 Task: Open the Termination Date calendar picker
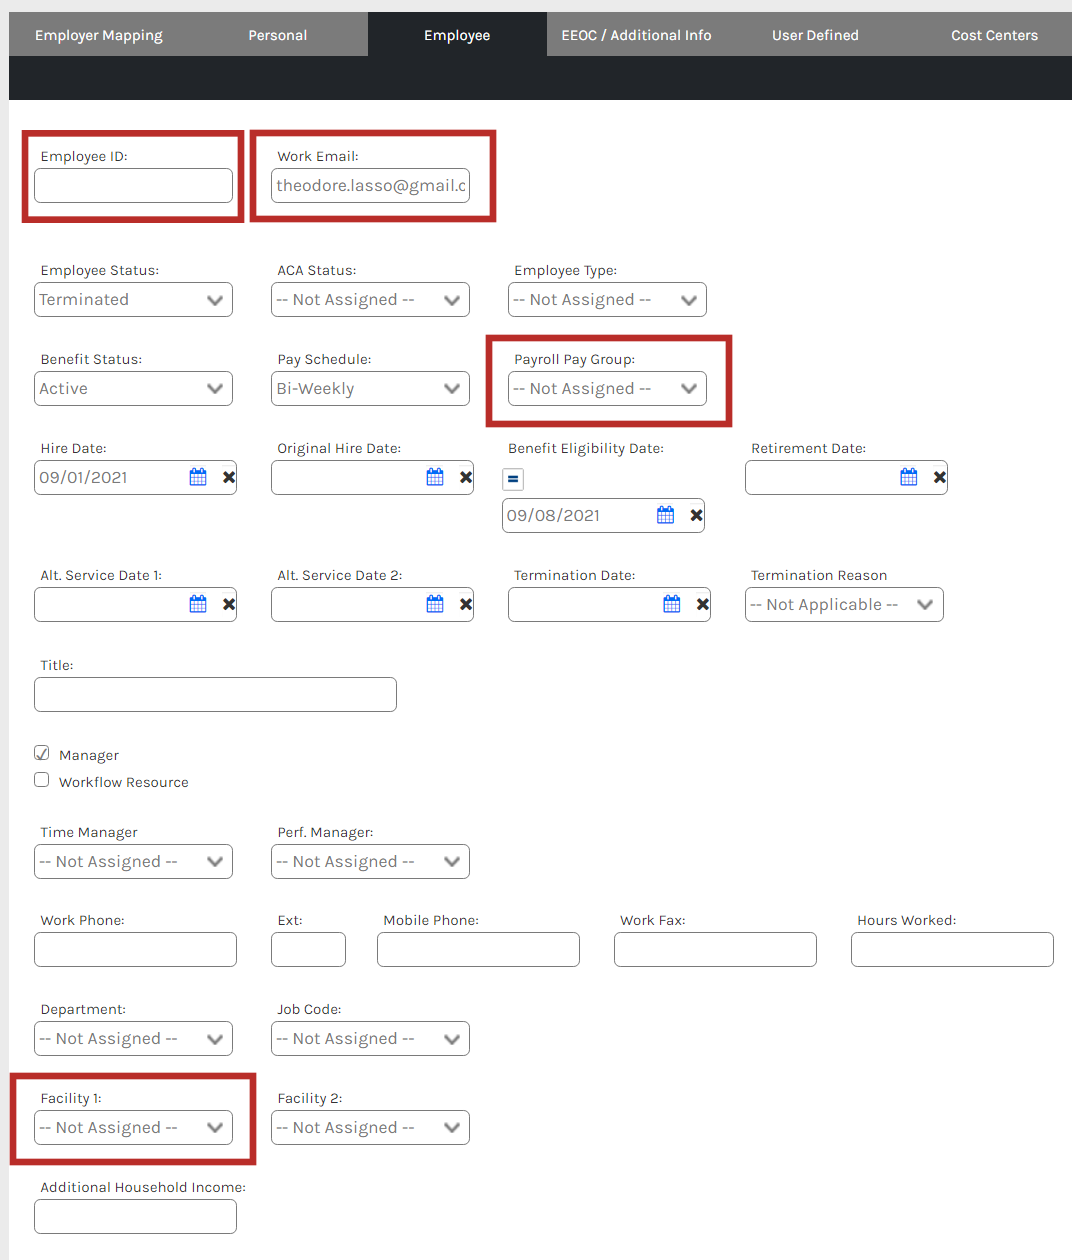click(x=672, y=604)
